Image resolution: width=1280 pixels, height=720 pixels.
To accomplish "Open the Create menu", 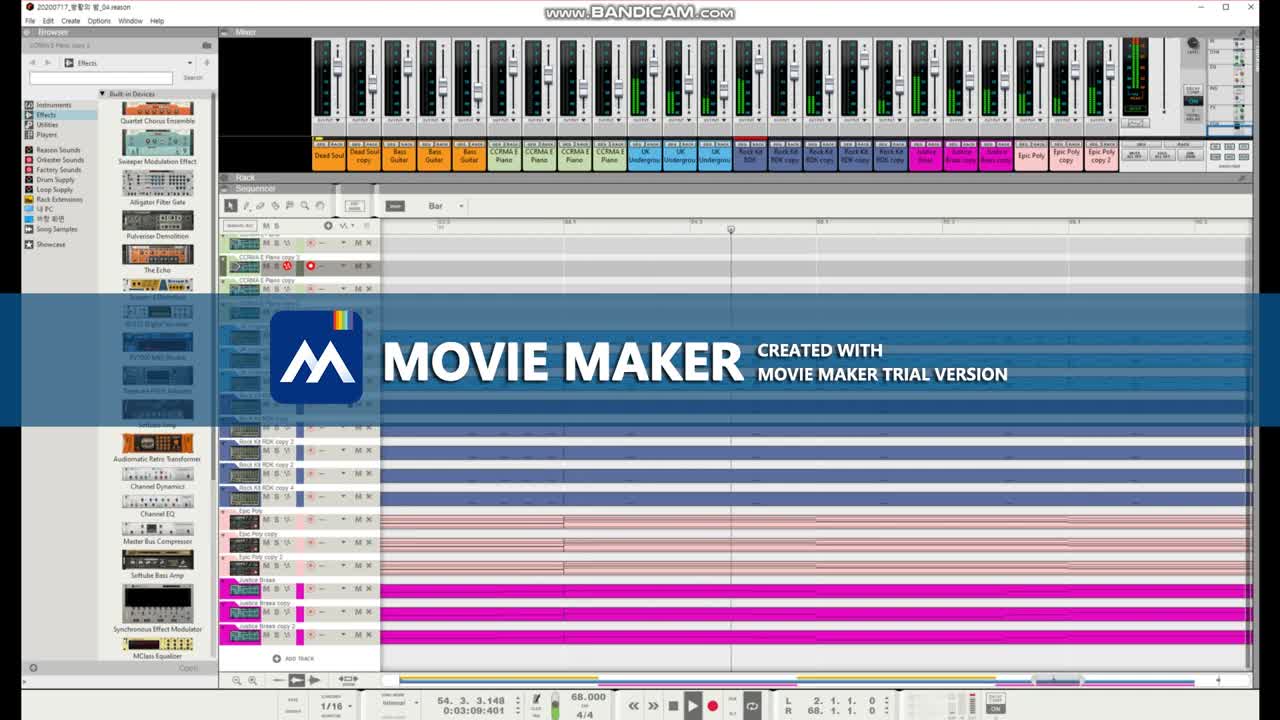I will click(x=70, y=20).
